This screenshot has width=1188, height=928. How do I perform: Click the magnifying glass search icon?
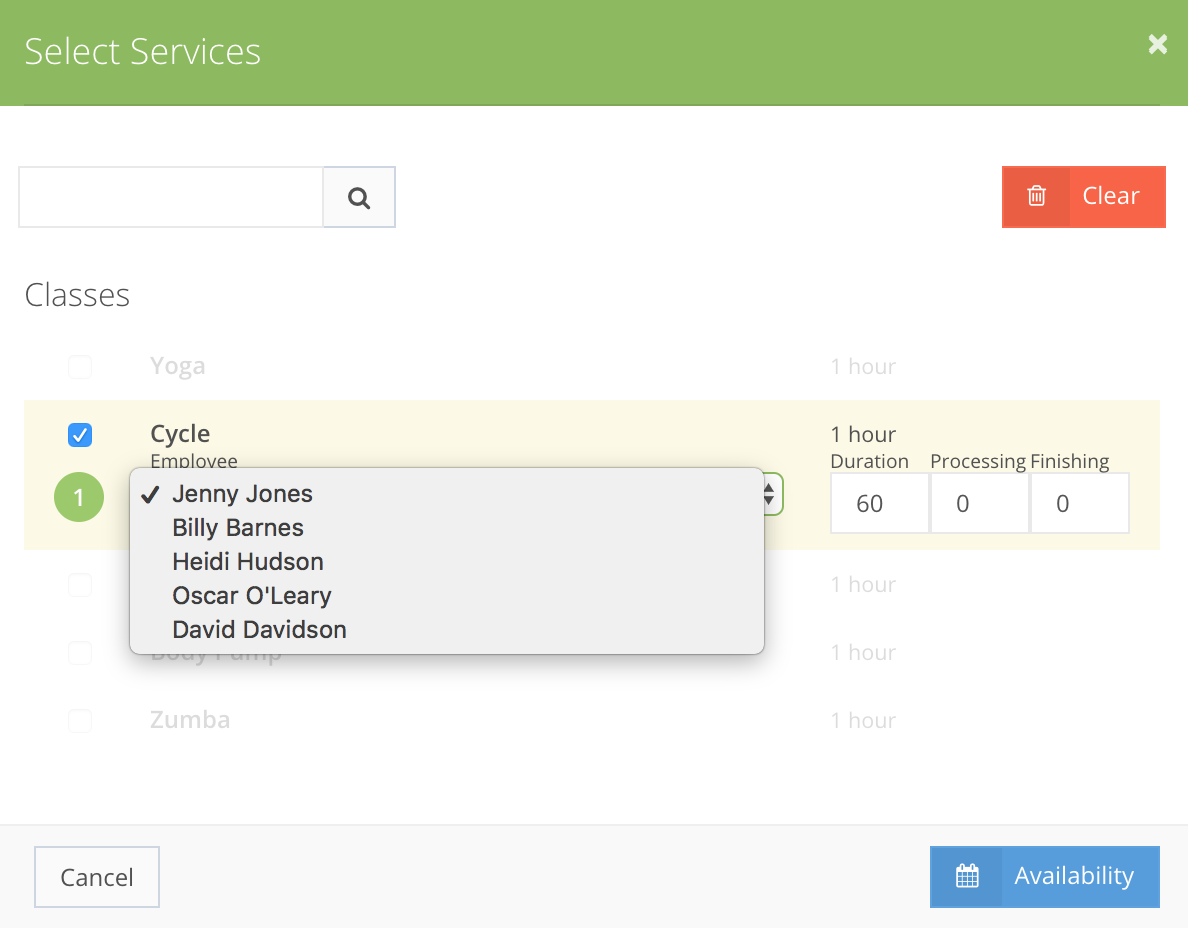coord(358,196)
